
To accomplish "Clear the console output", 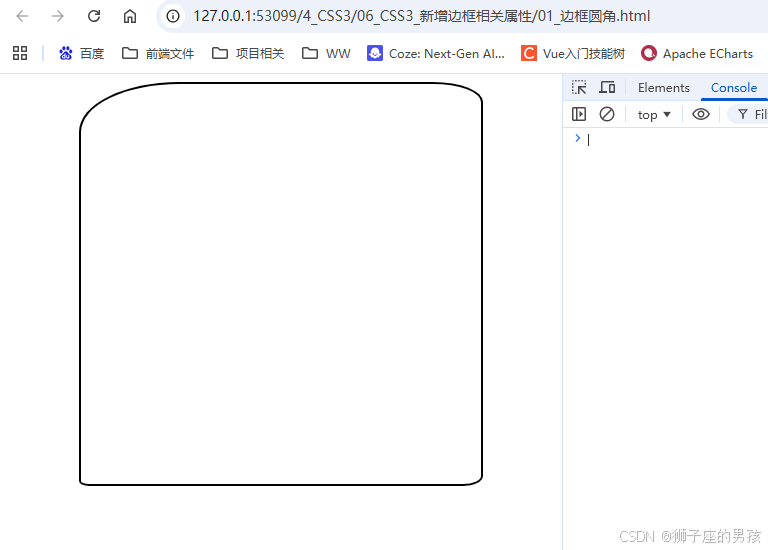I will coord(607,115).
